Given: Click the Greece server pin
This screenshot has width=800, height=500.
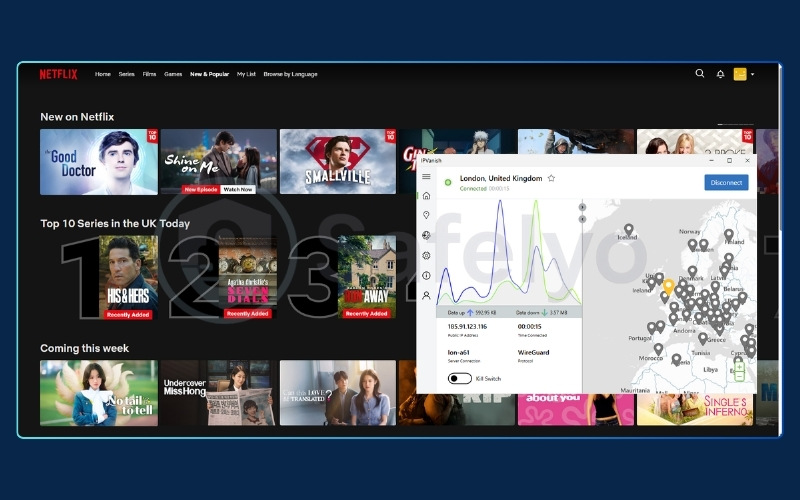Looking at the screenshot, I should tap(703, 338).
